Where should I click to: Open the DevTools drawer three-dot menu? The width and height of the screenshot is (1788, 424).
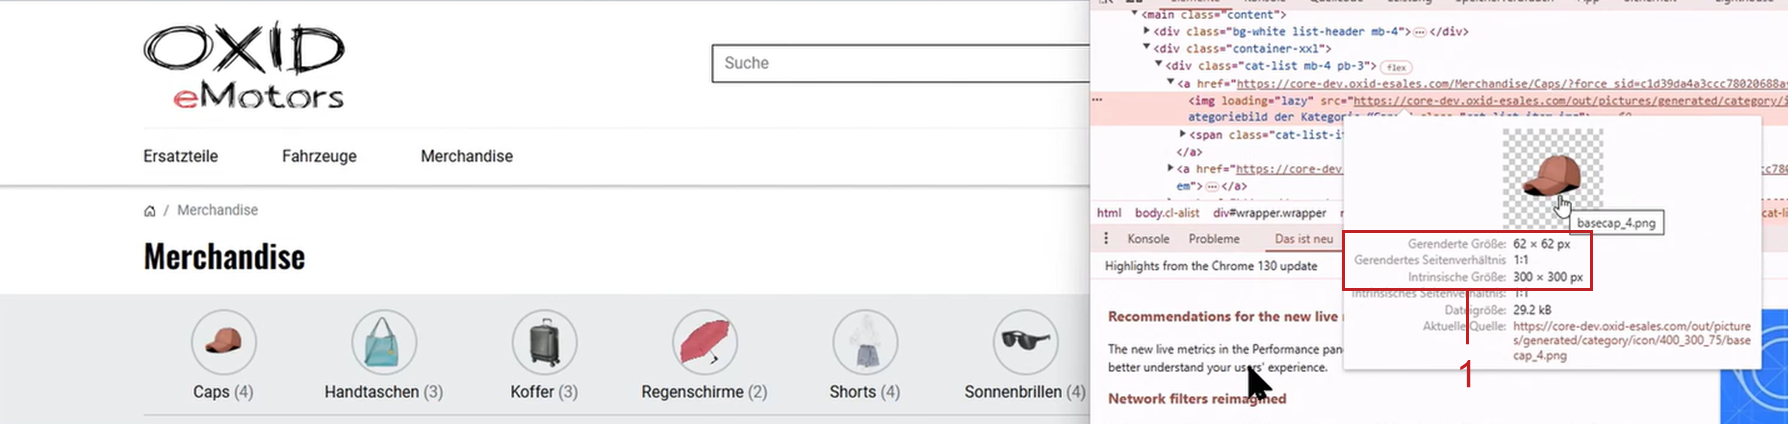(1106, 239)
